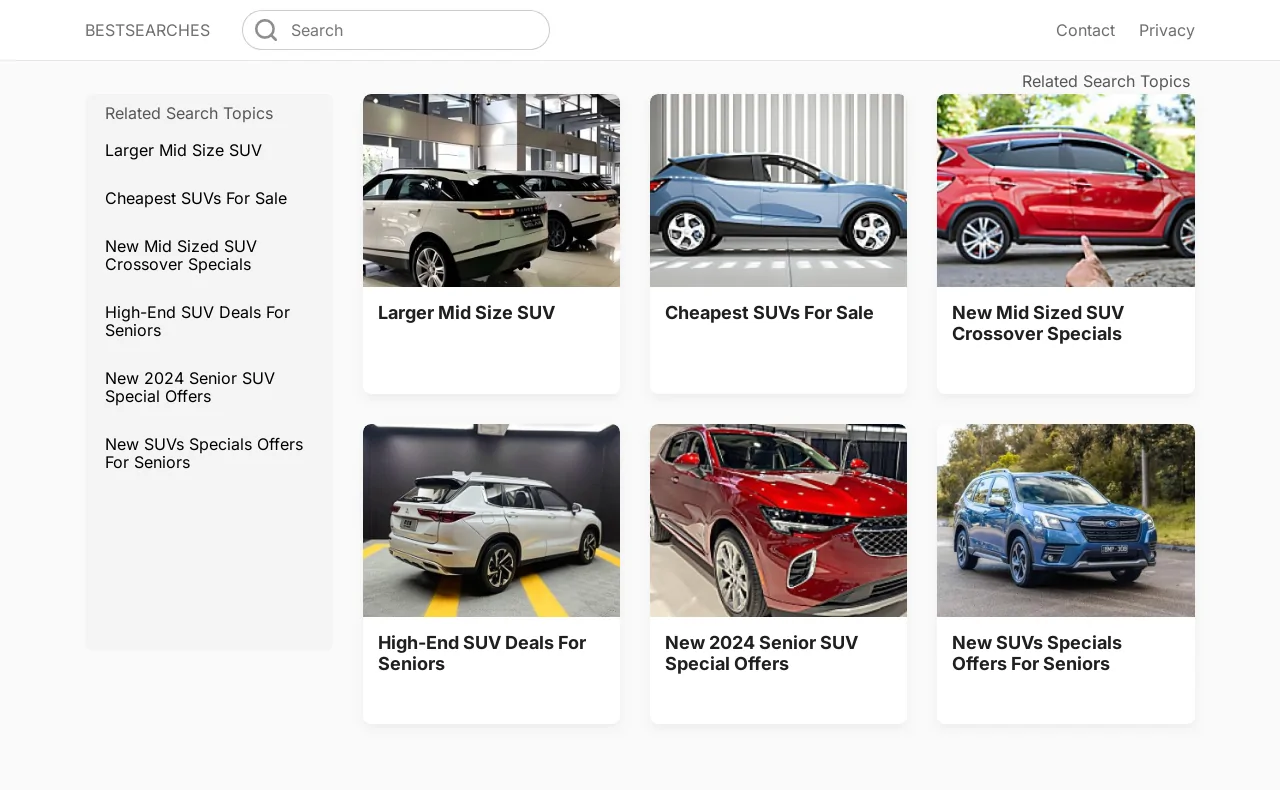Screen dimensions: 1280x790
Task: Click the Cheapest SUVs For Sale card title
Action: pos(769,313)
